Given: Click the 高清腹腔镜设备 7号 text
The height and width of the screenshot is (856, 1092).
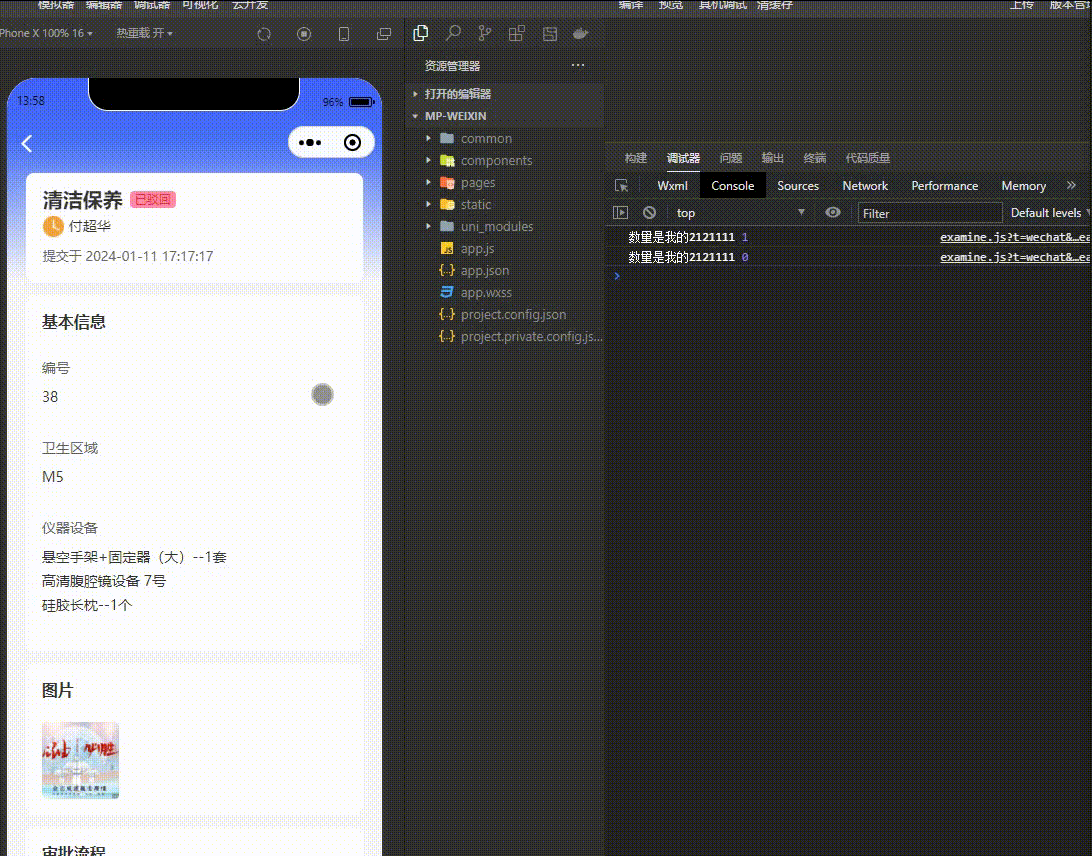Looking at the screenshot, I should 104,581.
